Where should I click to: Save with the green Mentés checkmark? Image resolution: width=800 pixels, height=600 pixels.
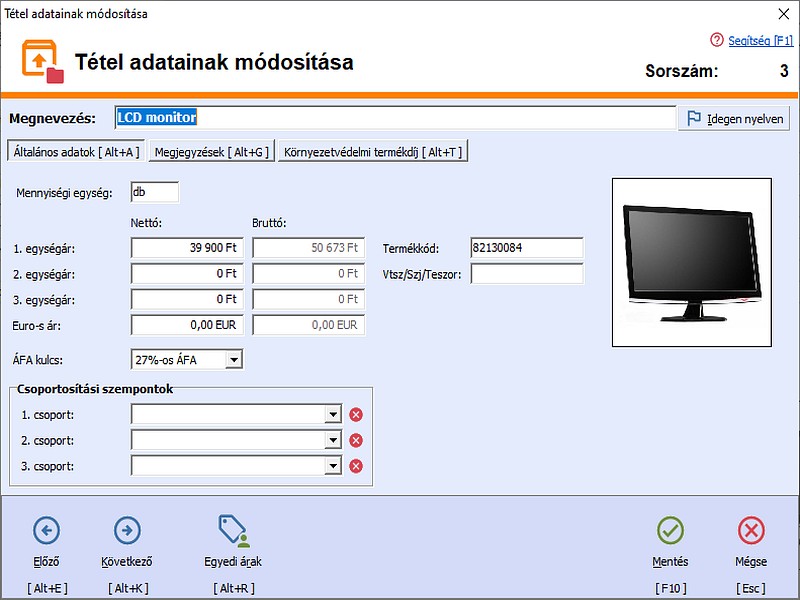[x=670, y=530]
